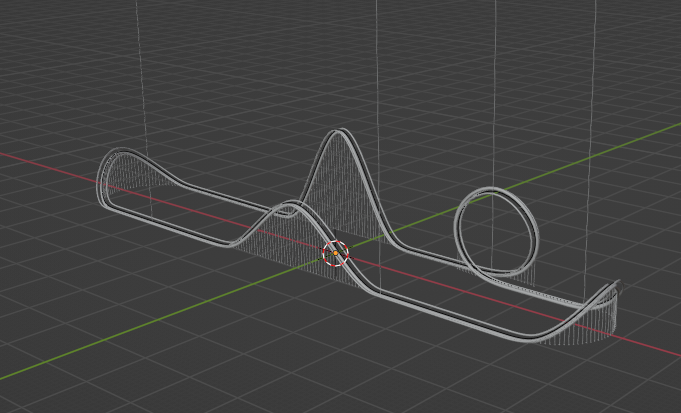This screenshot has height=413, width=681.
Task: Click the orange origin dot inside the 3D cursor
Action: (336, 253)
